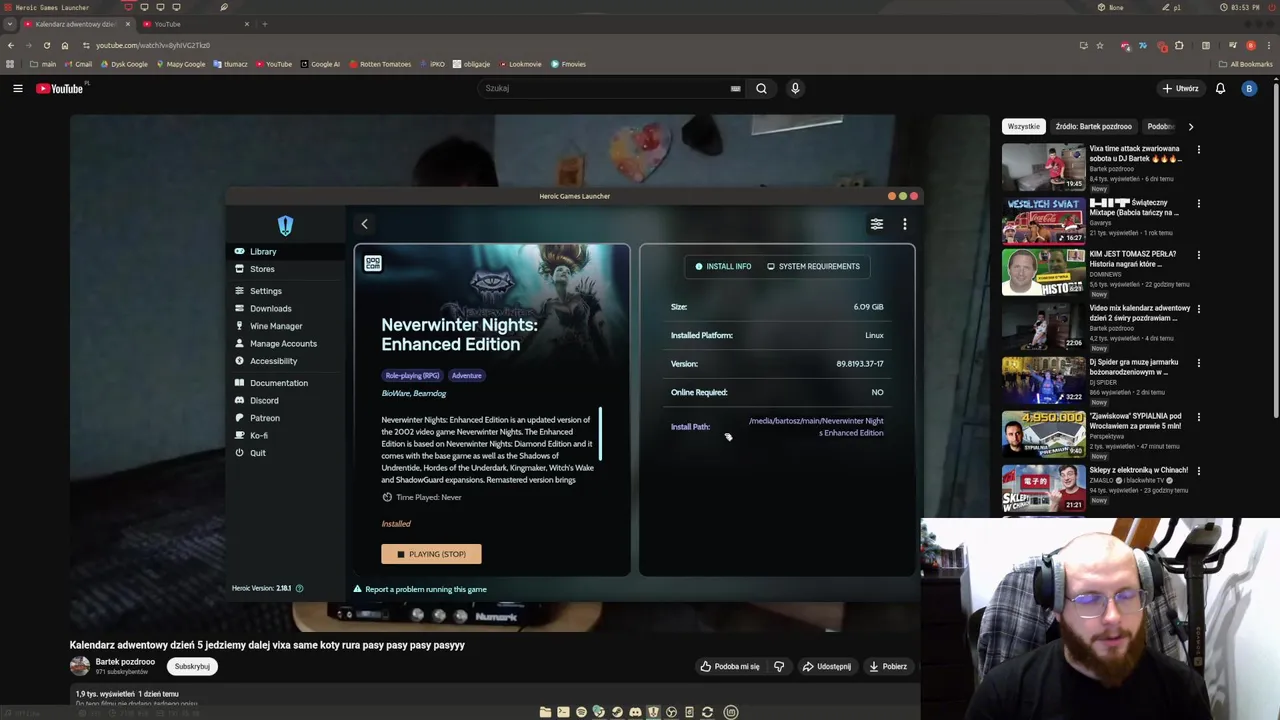The height and width of the screenshot is (720, 1280).
Task: Open the YouTube account avatar menu
Action: [1249, 88]
